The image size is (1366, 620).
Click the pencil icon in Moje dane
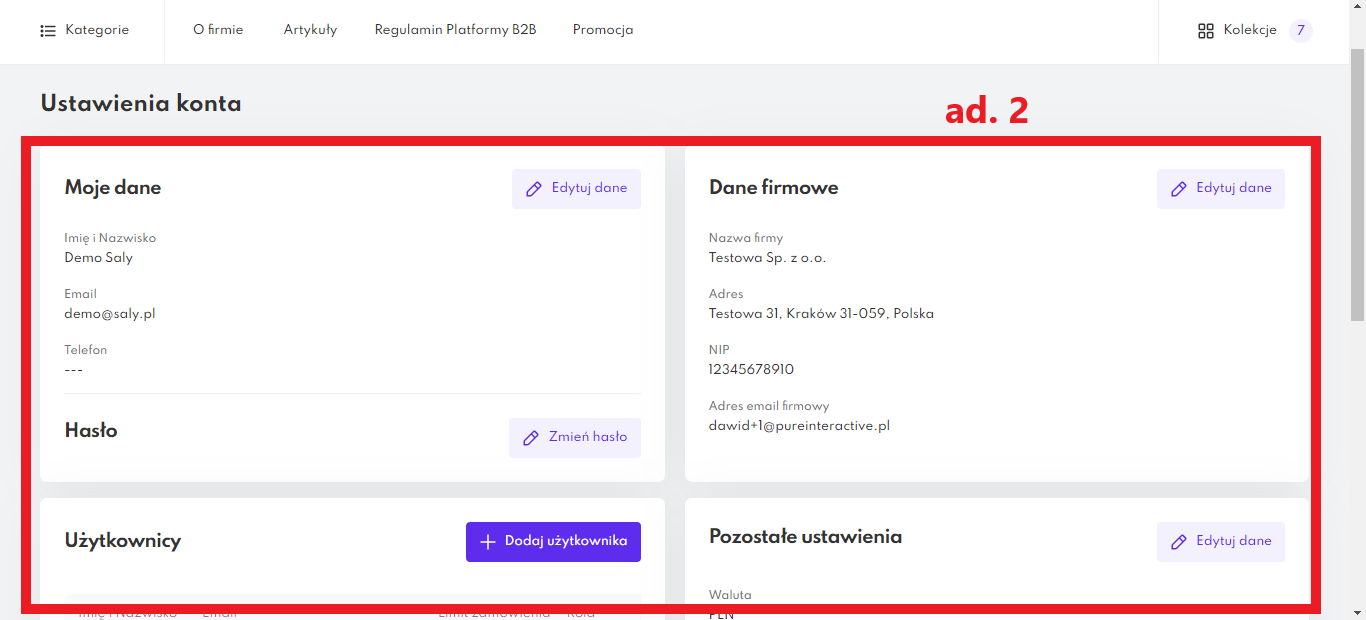coord(534,189)
